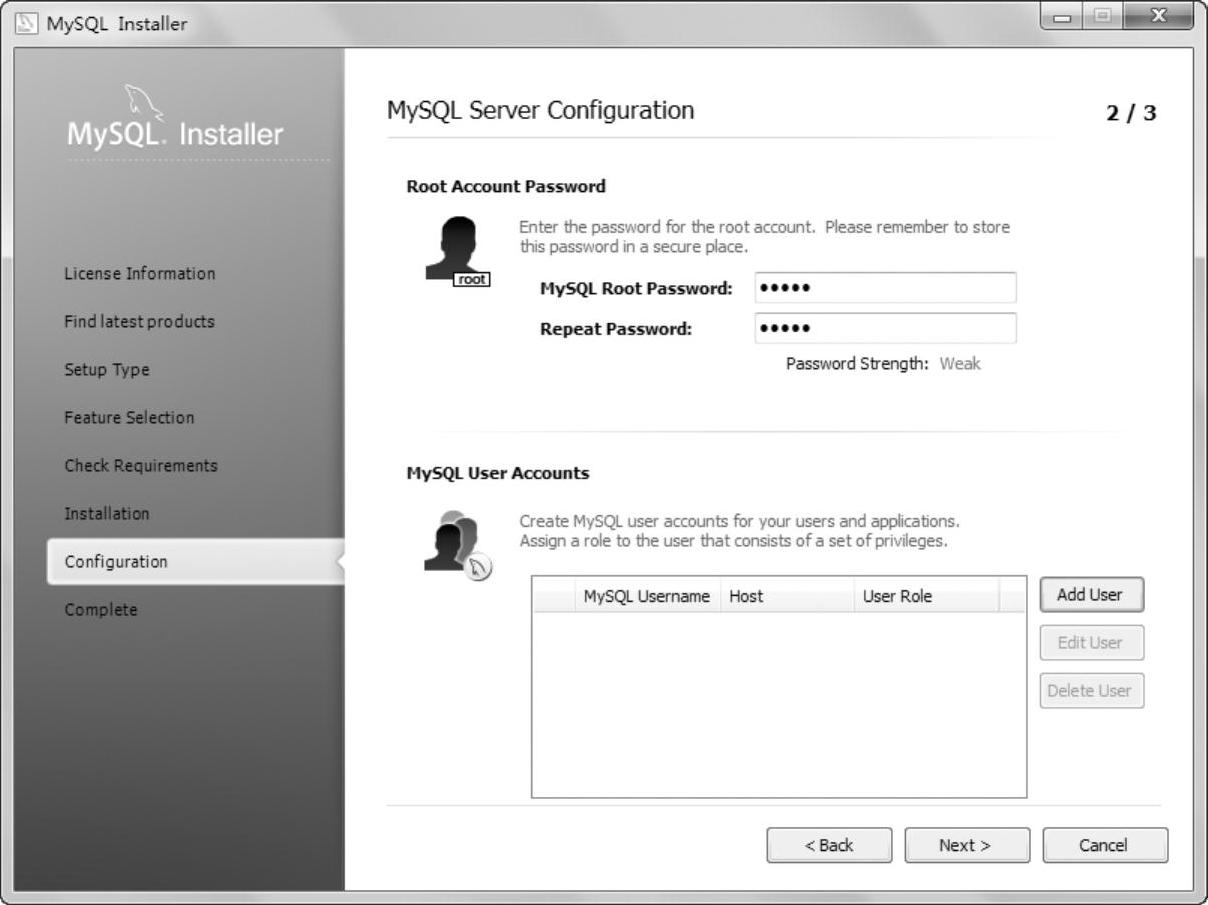Open the Find latest products step
Screen dimensions: 1208x905
click(139, 322)
